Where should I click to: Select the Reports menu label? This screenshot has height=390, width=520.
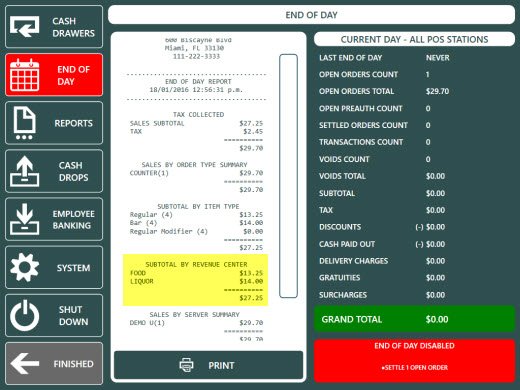pyautogui.click(x=73, y=123)
